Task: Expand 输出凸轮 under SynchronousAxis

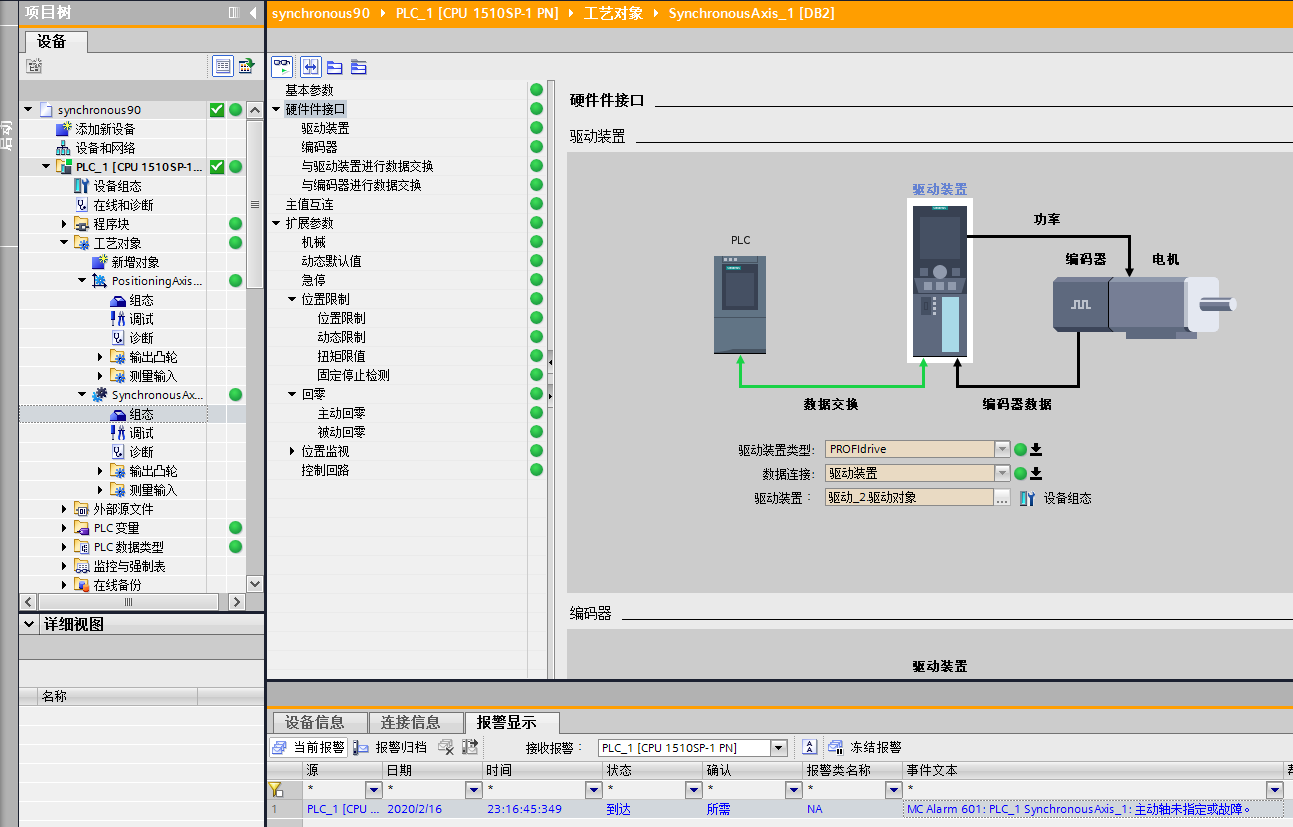Action: 101,471
